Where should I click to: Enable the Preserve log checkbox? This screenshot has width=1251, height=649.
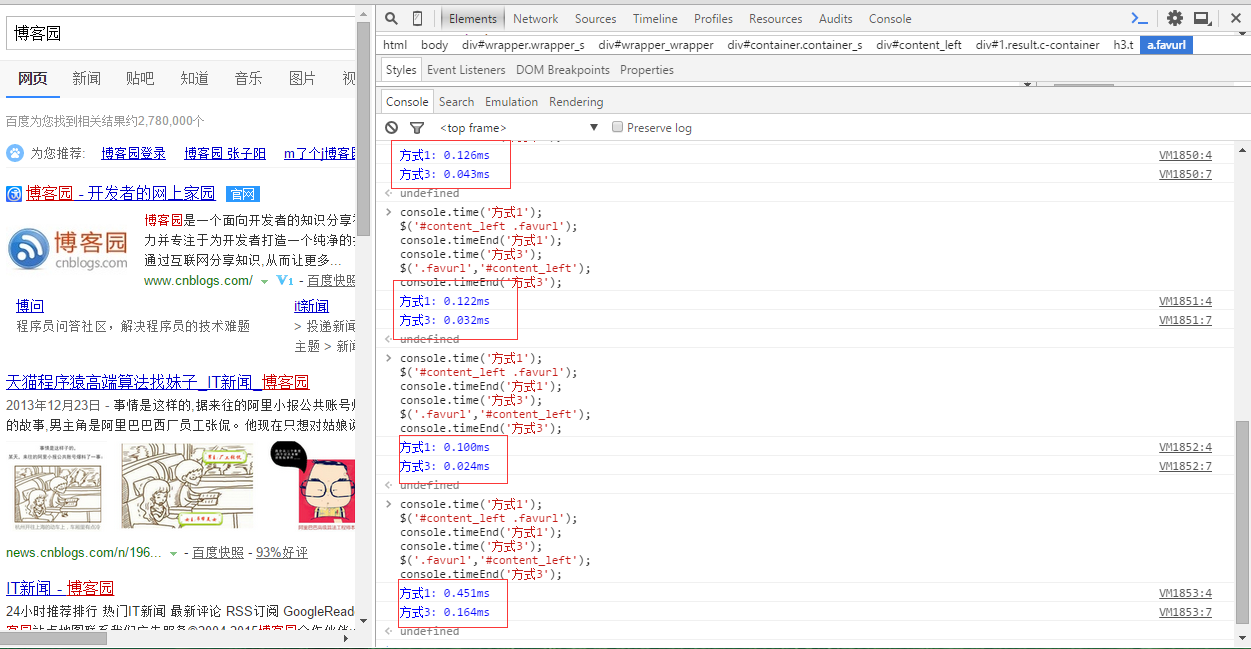pos(618,127)
